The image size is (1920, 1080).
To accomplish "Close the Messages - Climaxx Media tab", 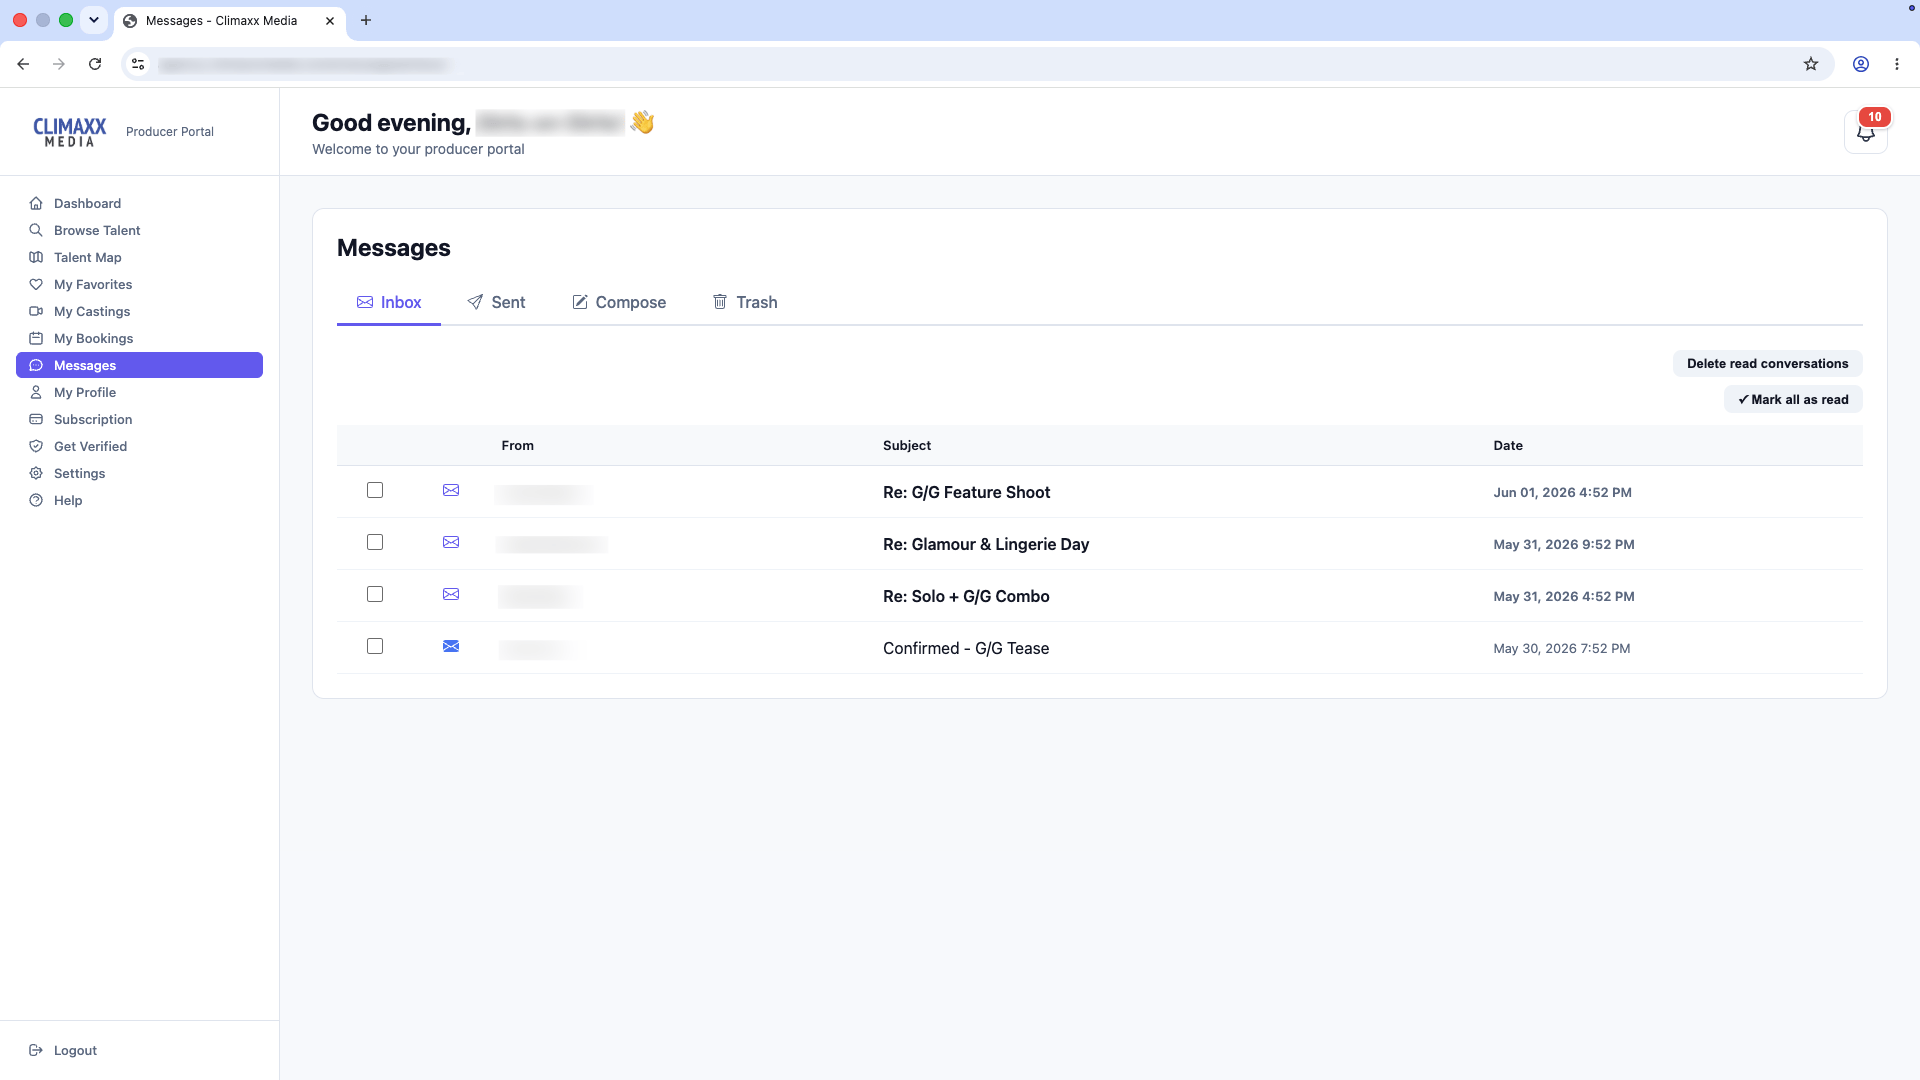I will (330, 20).
